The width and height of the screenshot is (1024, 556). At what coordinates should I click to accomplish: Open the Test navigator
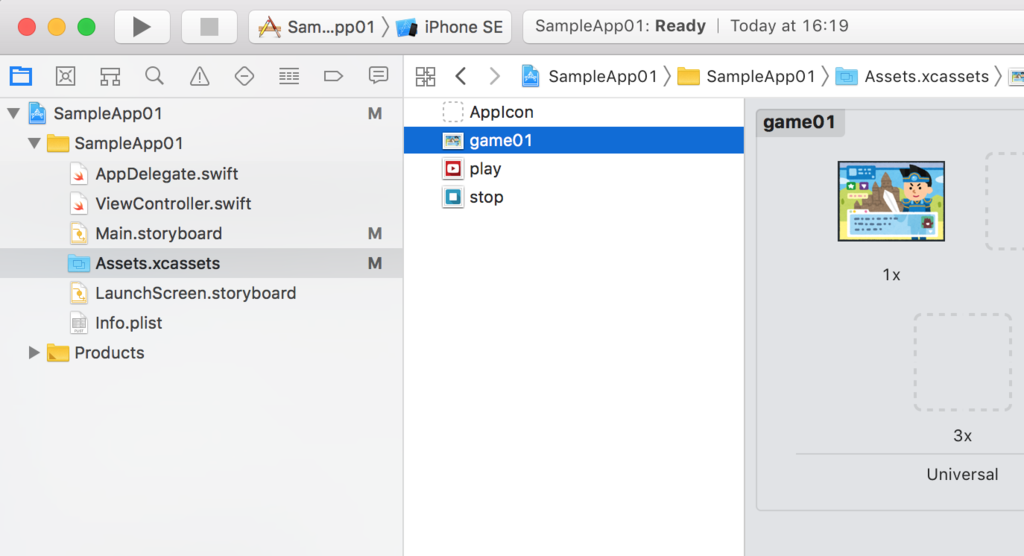pyautogui.click(x=244, y=76)
